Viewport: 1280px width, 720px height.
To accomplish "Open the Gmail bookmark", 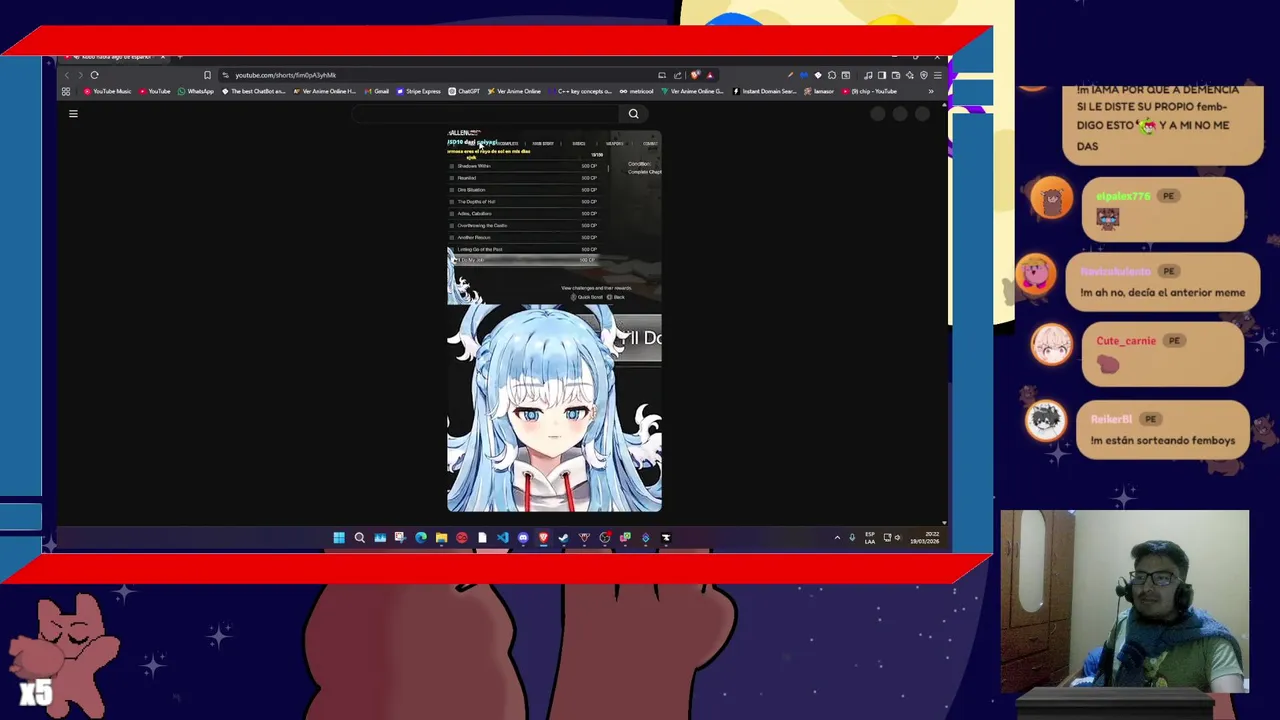I will 377,91.
